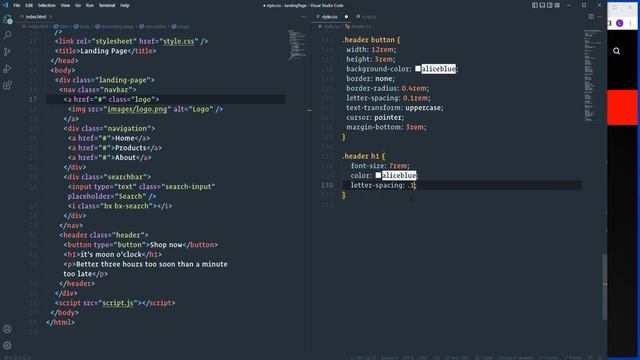Click the .header h1 breadcrumb in style.css

pyautogui.click(x=358, y=27)
